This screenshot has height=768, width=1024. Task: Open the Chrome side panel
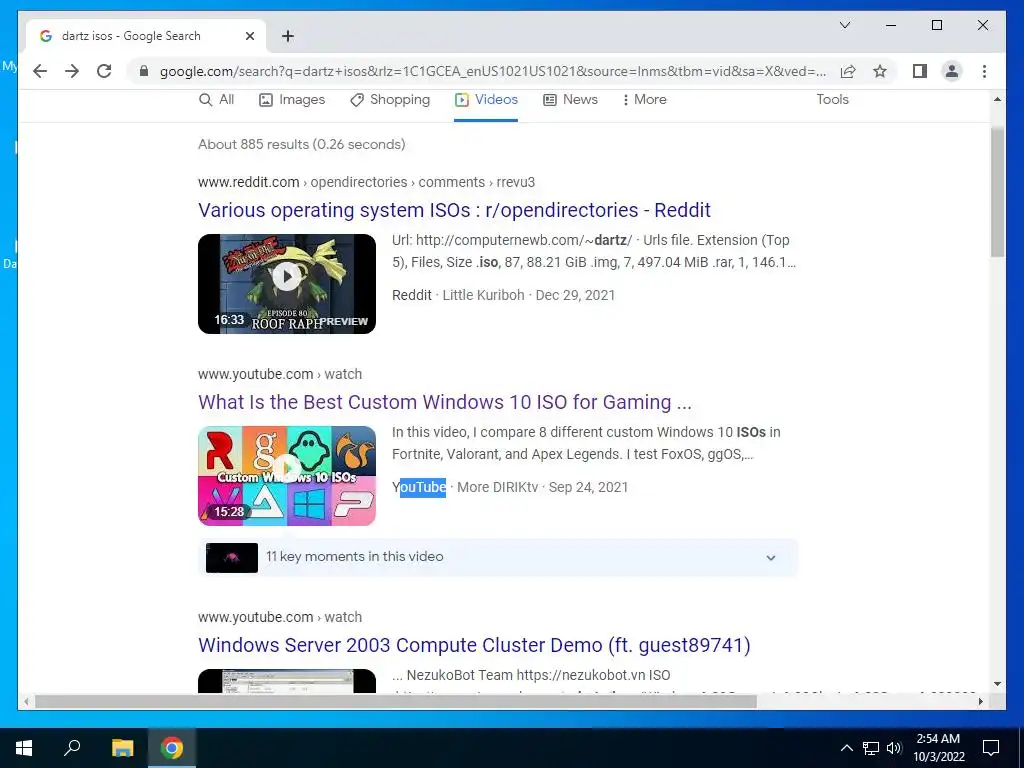[920, 71]
